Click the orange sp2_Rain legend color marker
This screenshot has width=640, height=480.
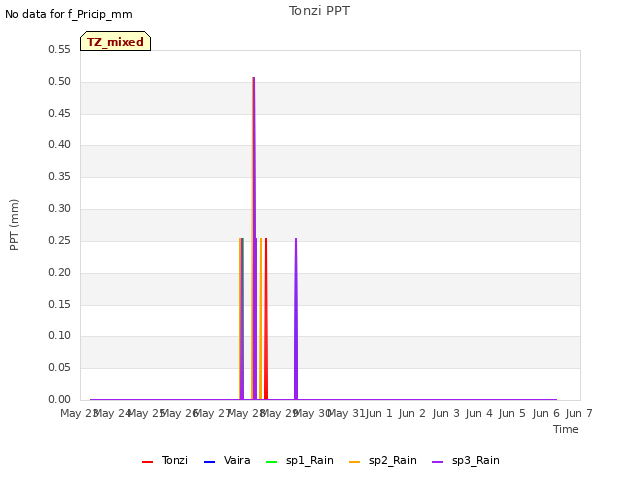pos(355,462)
